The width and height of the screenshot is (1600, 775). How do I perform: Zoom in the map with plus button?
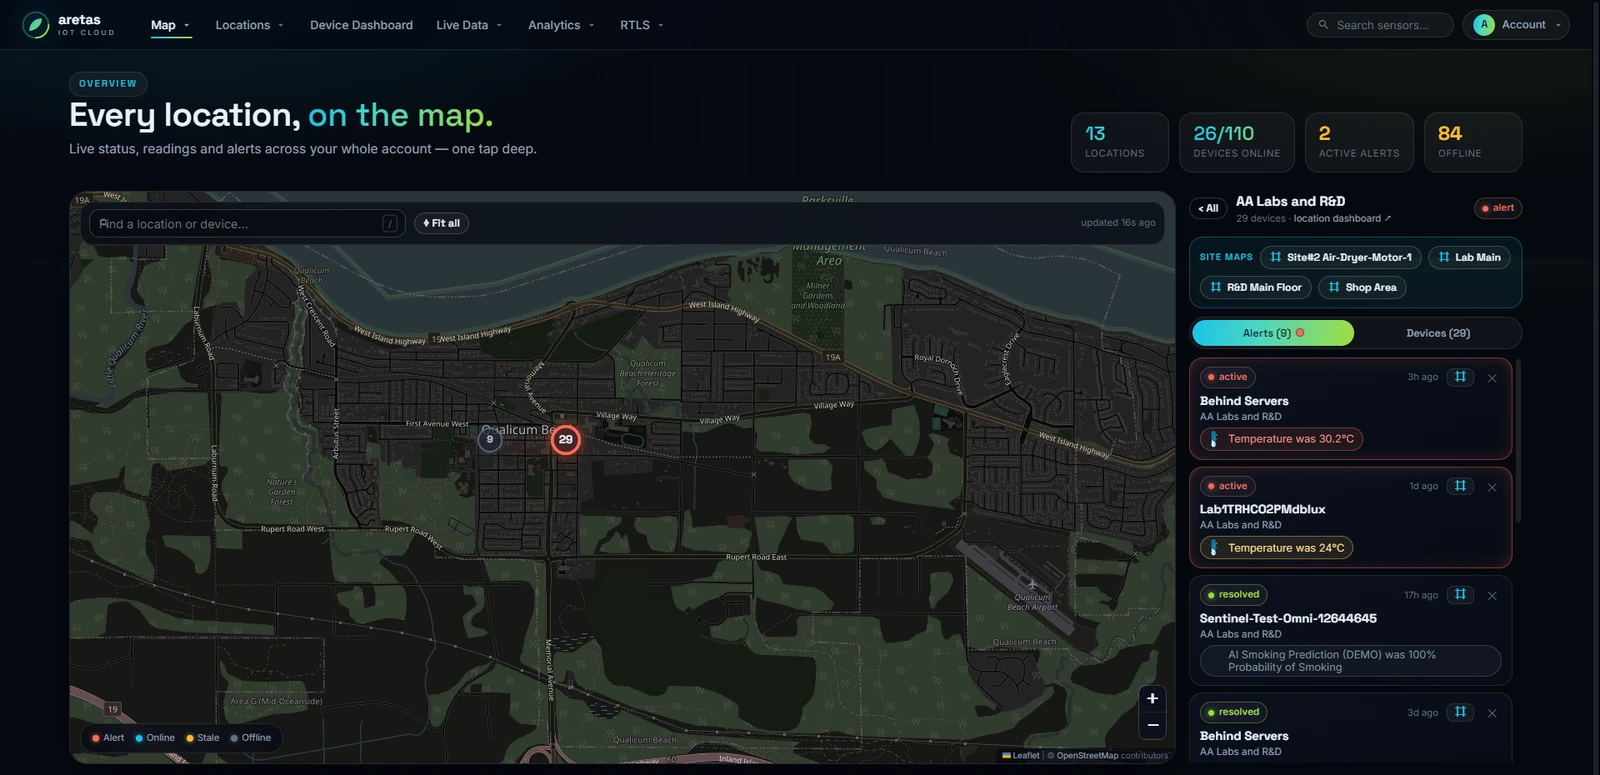point(1152,699)
